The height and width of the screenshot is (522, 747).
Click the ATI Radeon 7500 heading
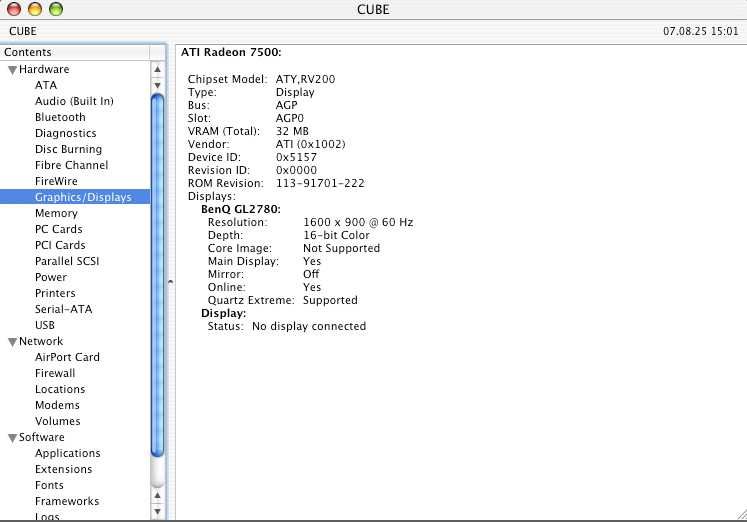[231, 52]
